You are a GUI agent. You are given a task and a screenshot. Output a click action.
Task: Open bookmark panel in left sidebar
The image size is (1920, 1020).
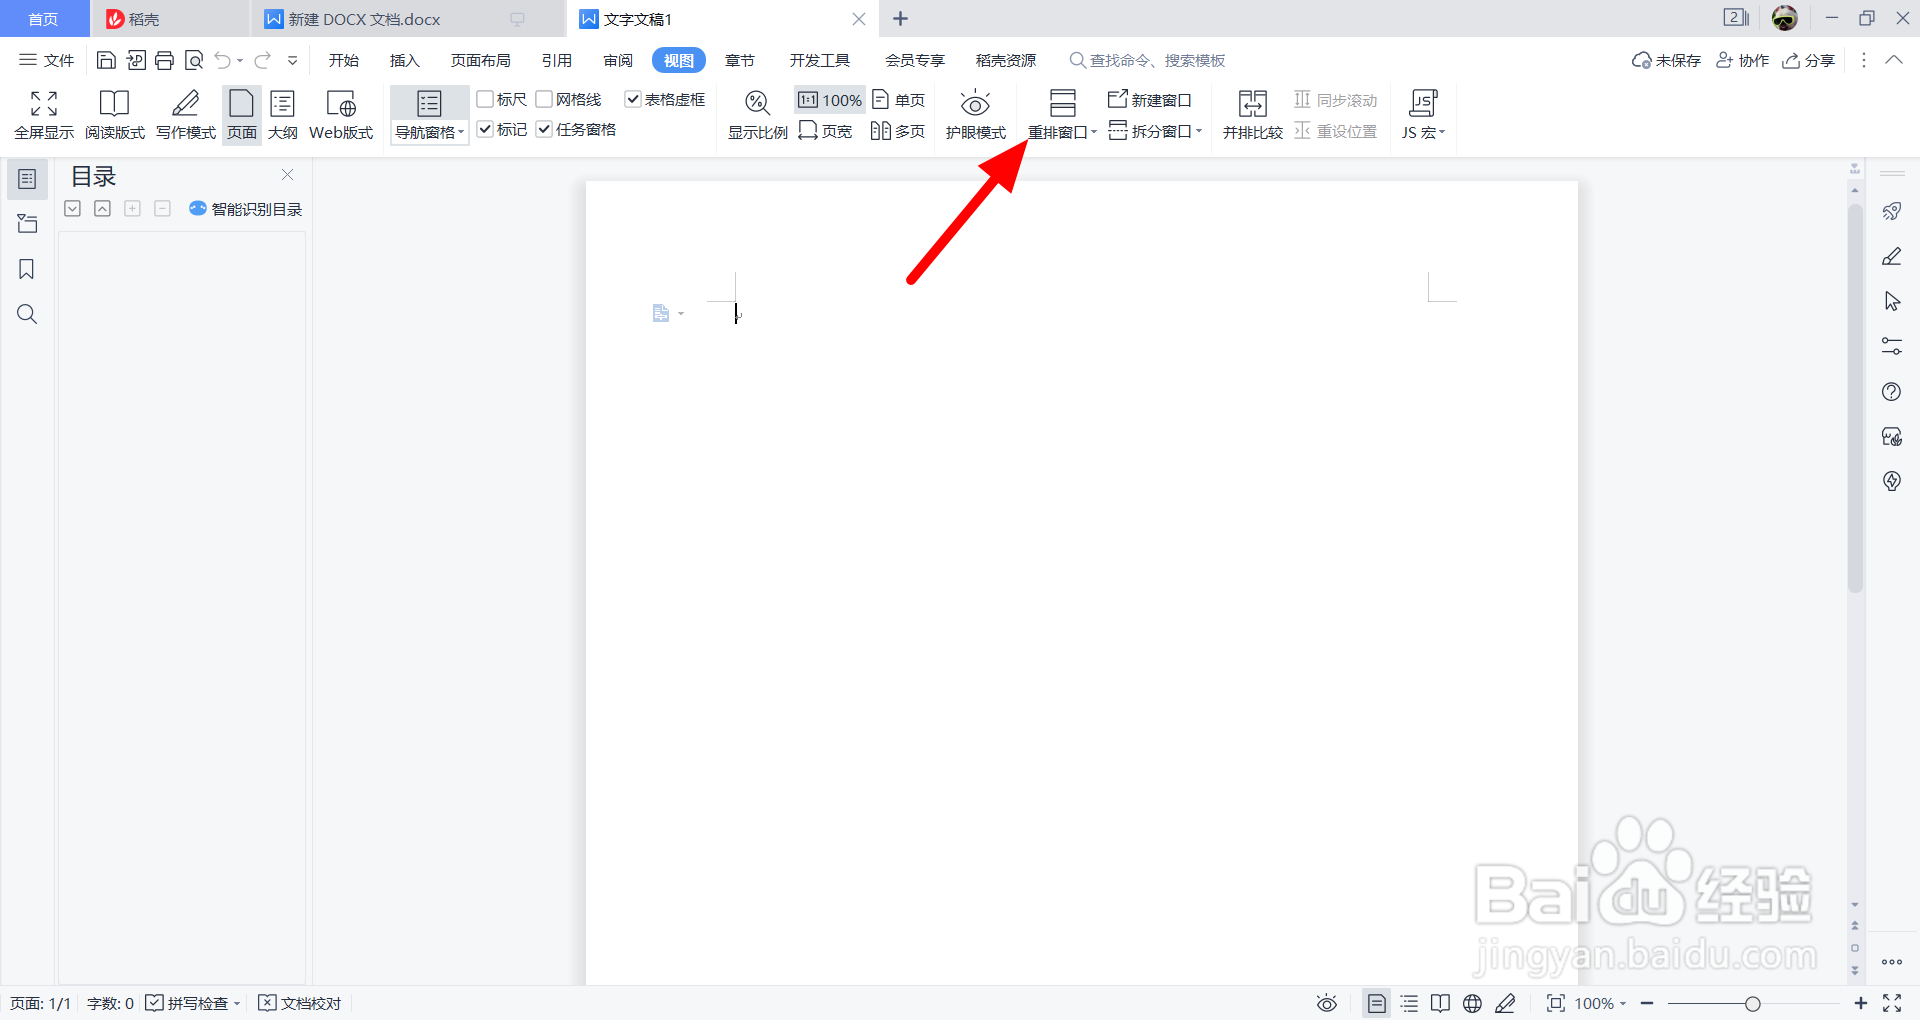27,269
